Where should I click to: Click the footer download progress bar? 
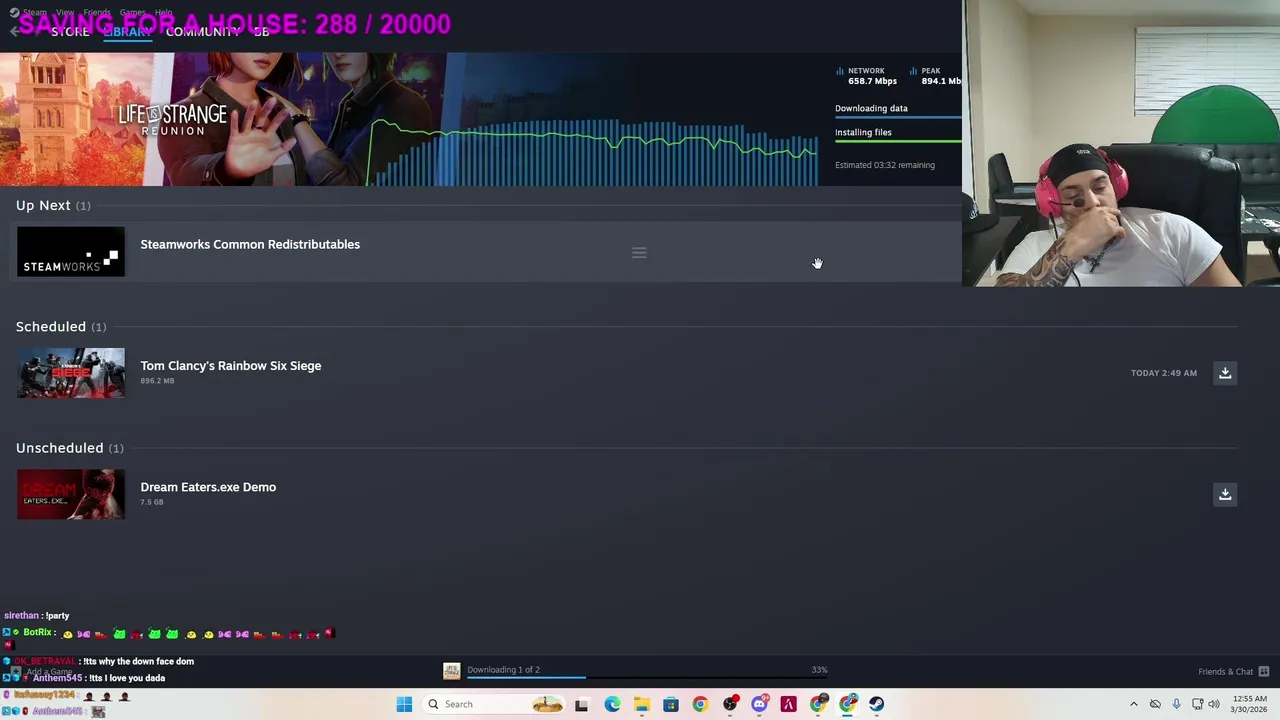(647, 678)
